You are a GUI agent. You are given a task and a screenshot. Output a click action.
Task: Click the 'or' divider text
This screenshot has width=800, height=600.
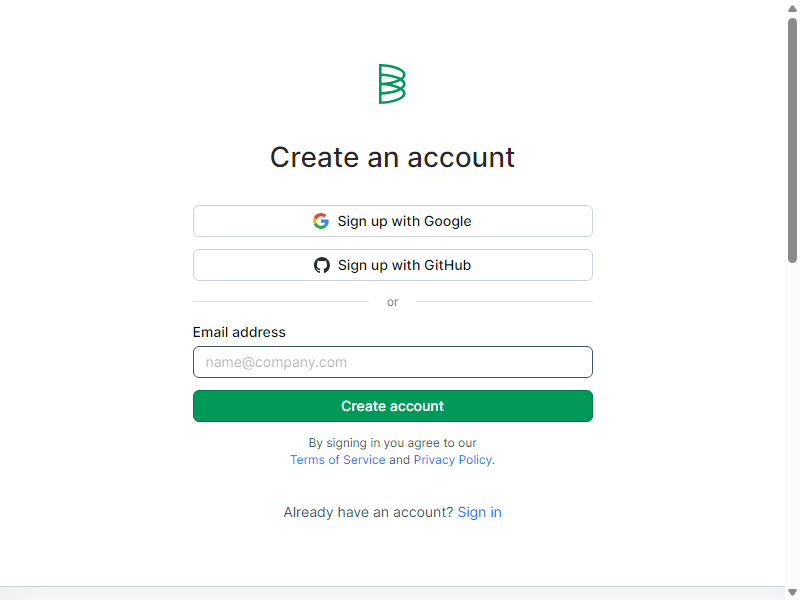(392, 302)
